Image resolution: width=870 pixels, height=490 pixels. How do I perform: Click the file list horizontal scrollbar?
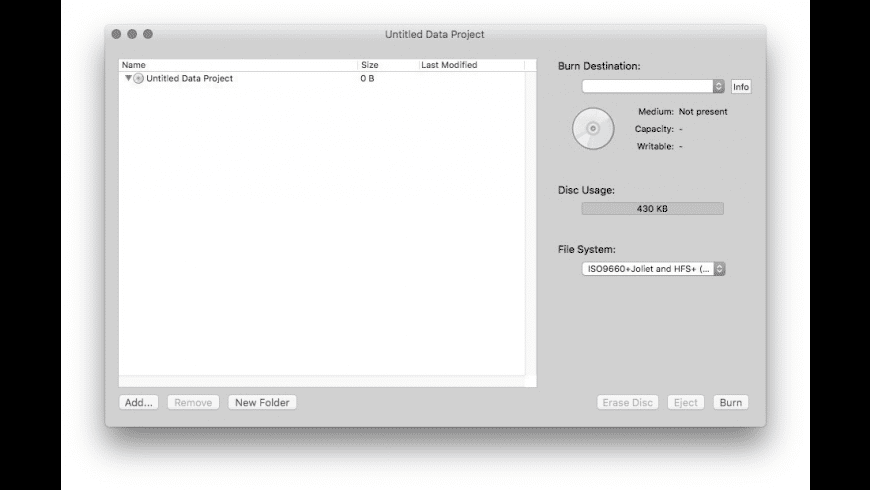click(x=322, y=381)
